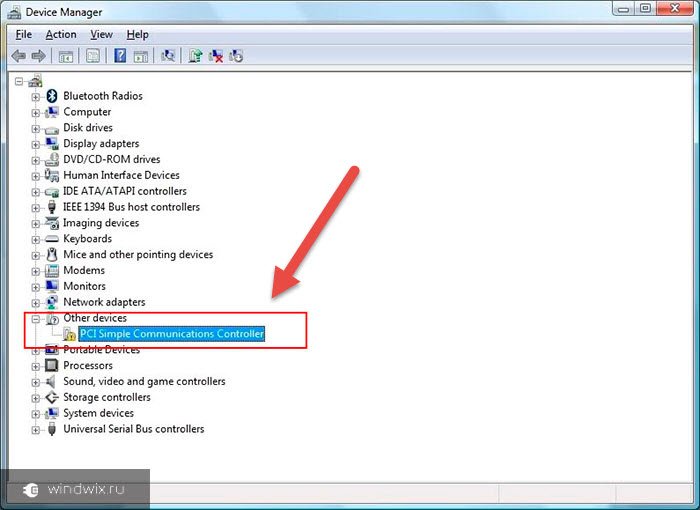The height and width of the screenshot is (510, 700).
Task: Click the Forward arrow toolbar icon
Action: click(x=39, y=56)
